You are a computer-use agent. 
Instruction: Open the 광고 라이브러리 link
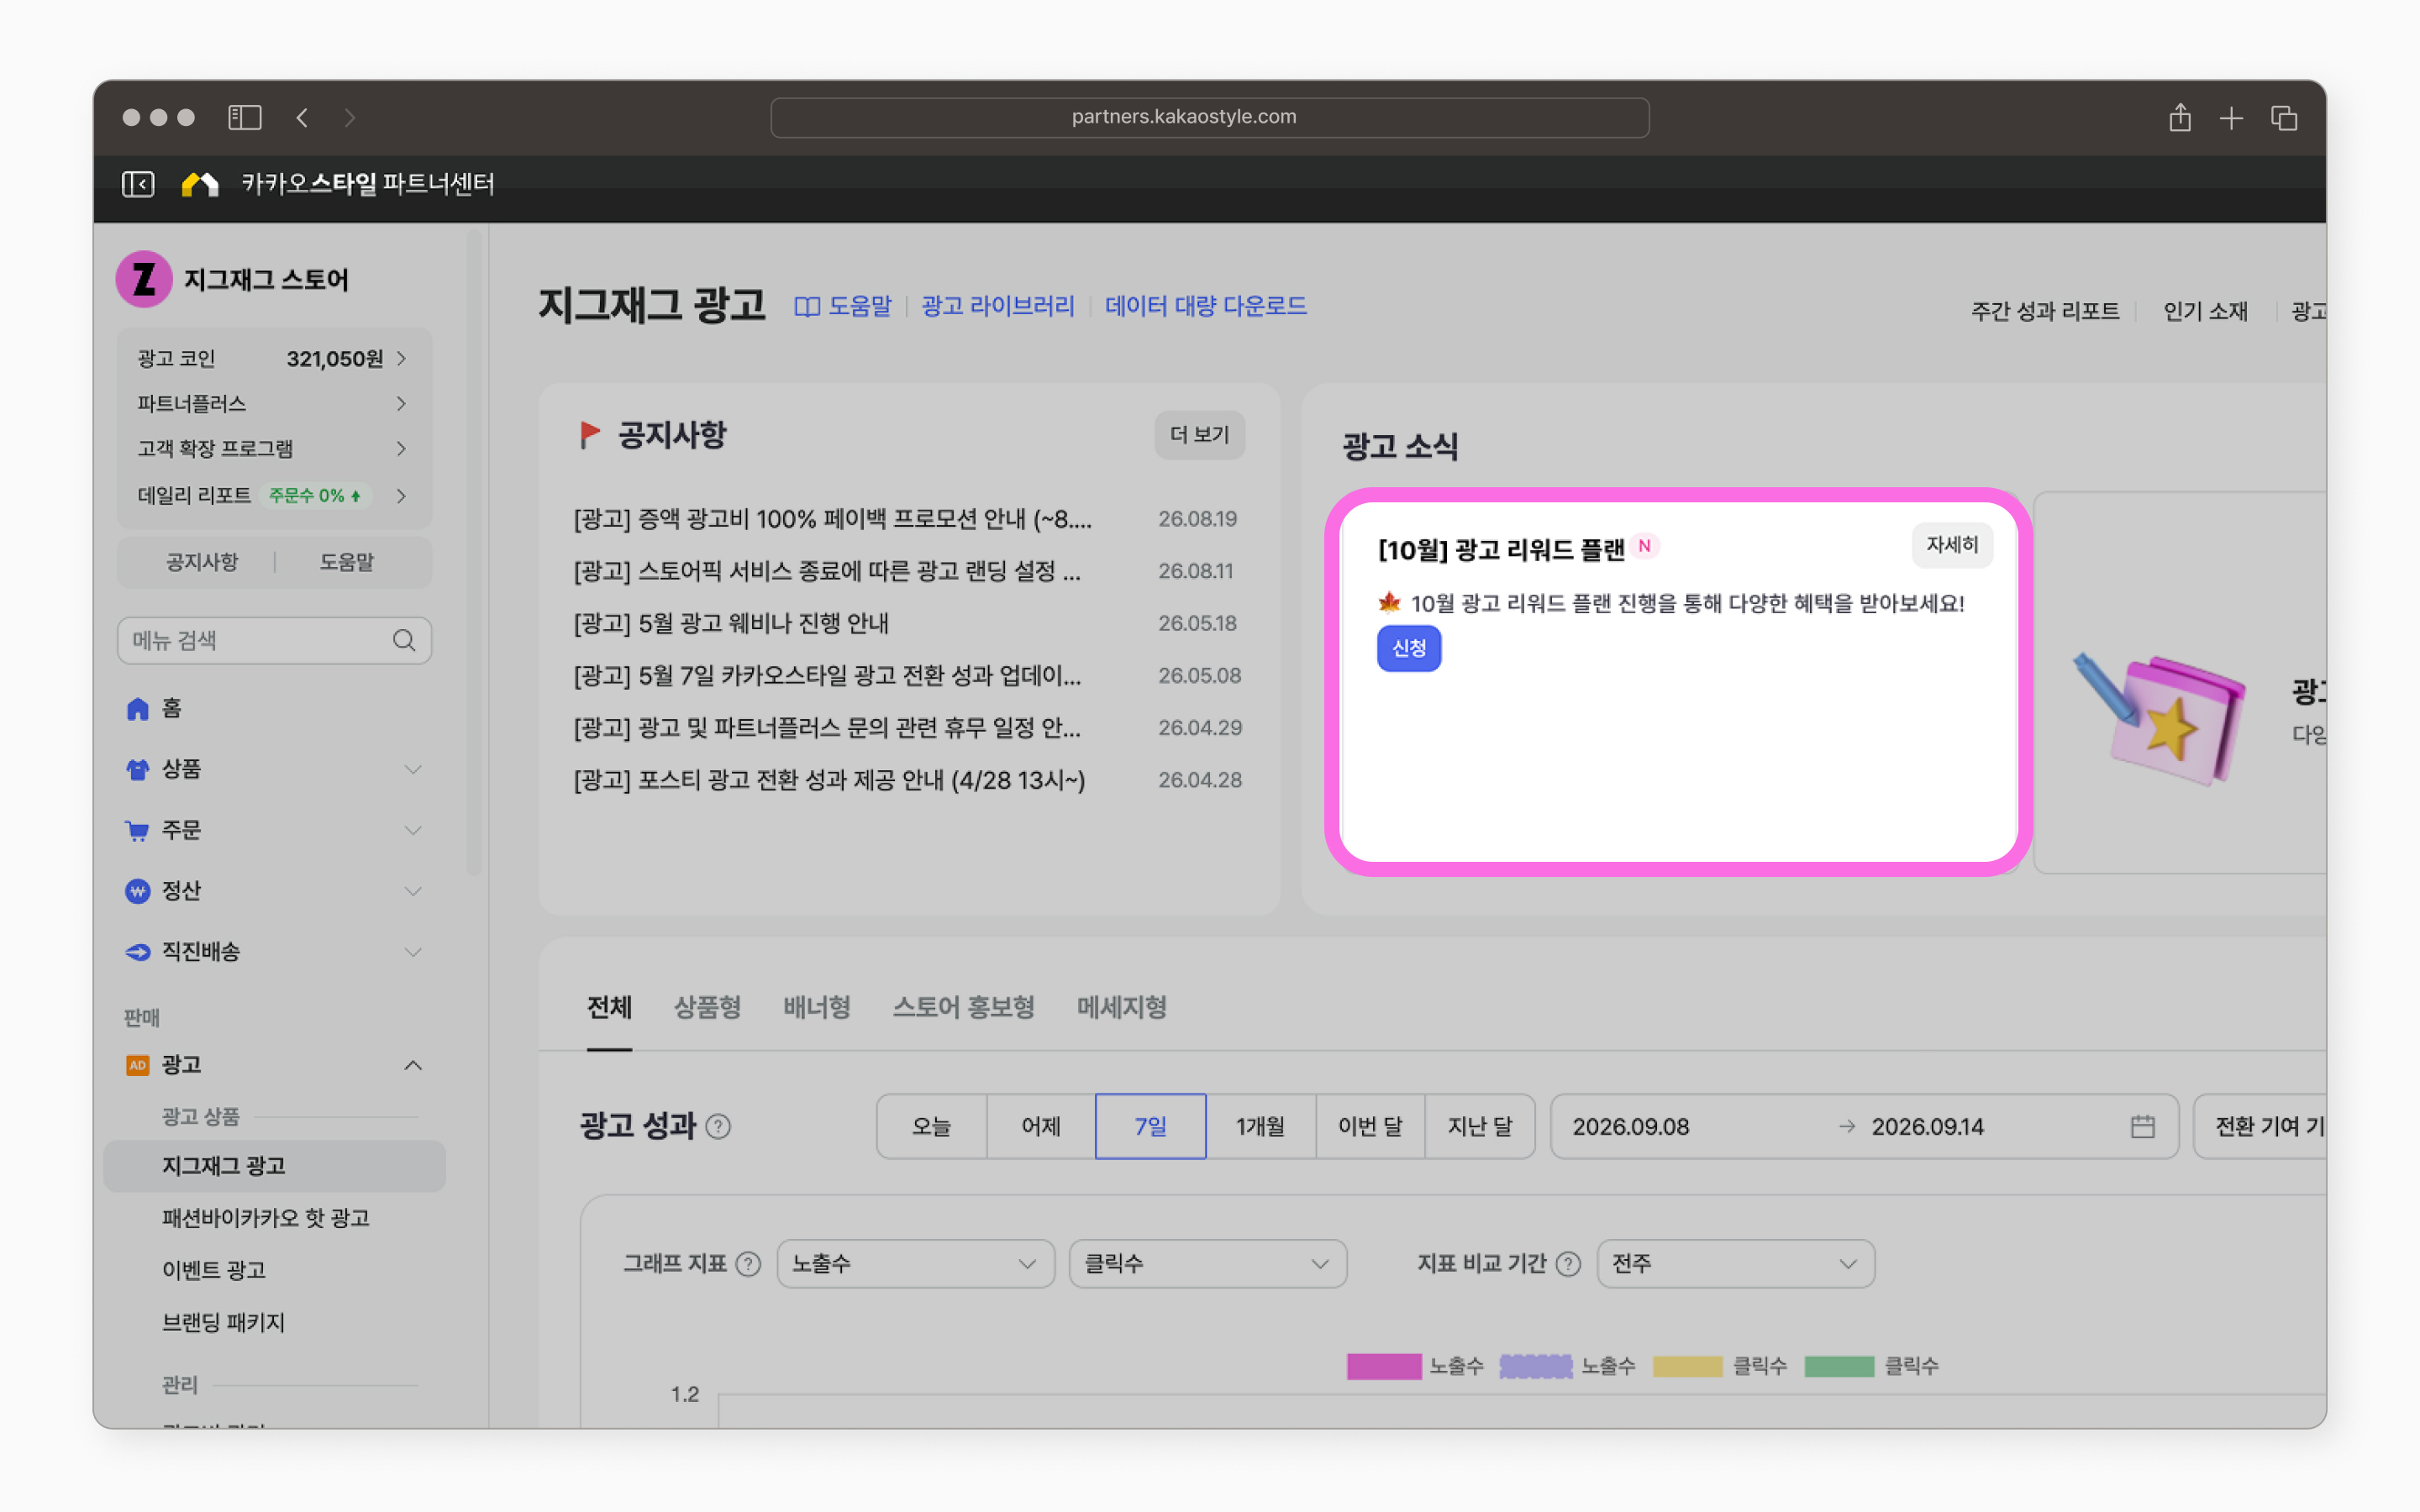click(998, 306)
